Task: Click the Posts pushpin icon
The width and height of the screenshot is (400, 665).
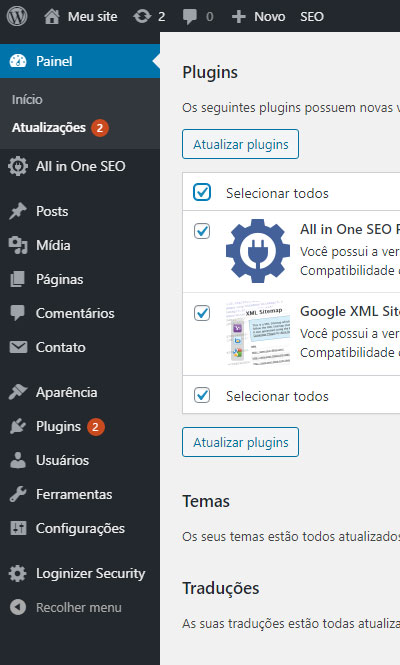Action: [18, 211]
